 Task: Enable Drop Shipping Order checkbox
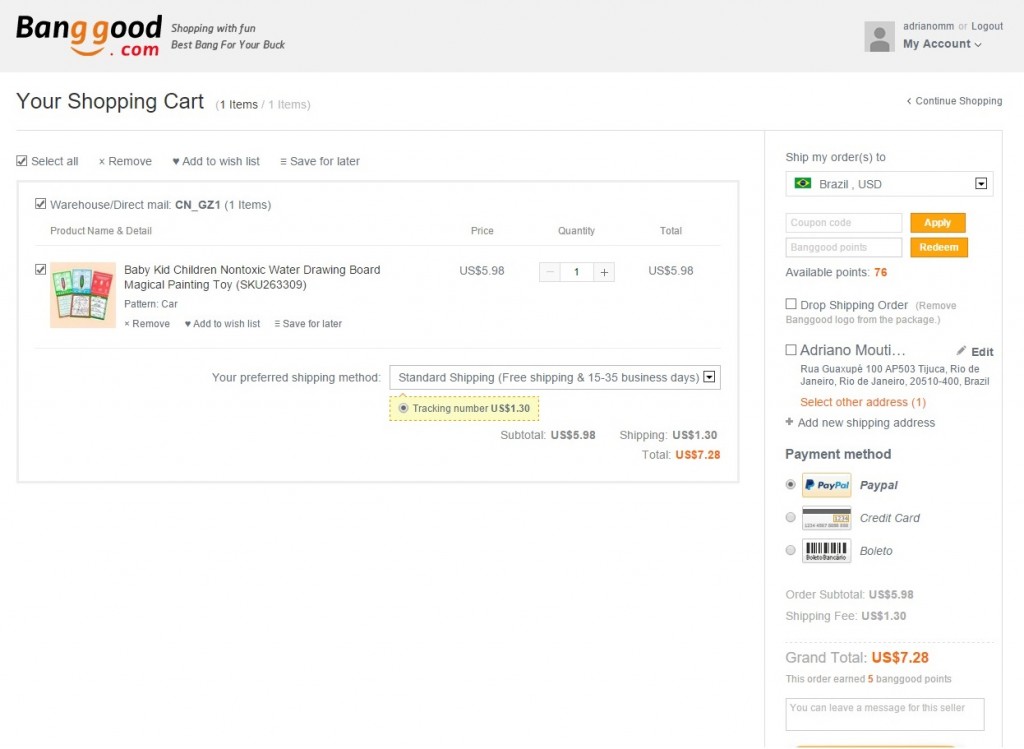pos(791,304)
